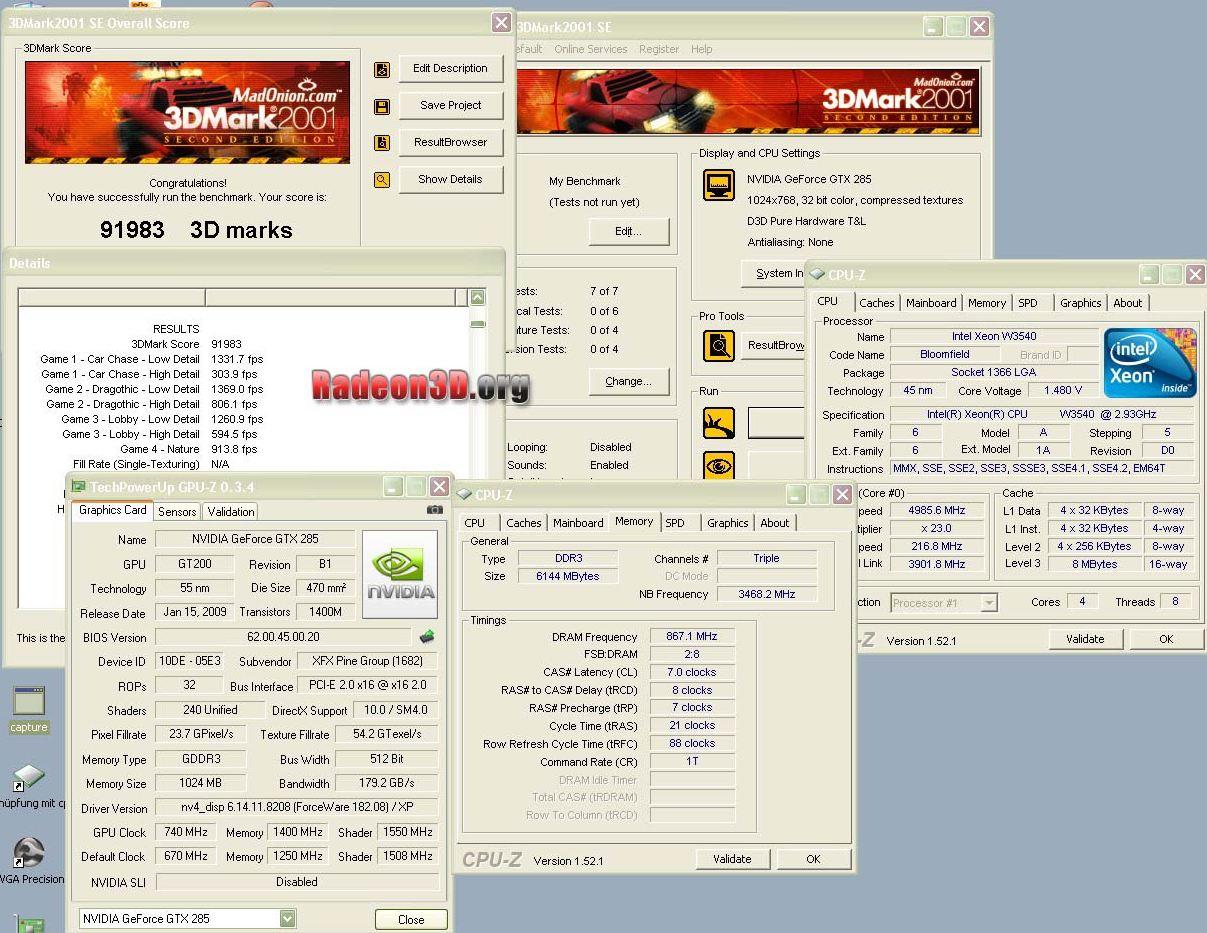The image size is (1207, 933).
Task: Click the Intel Xeon inside logo in CPU-Z
Action: click(1150, 363)
